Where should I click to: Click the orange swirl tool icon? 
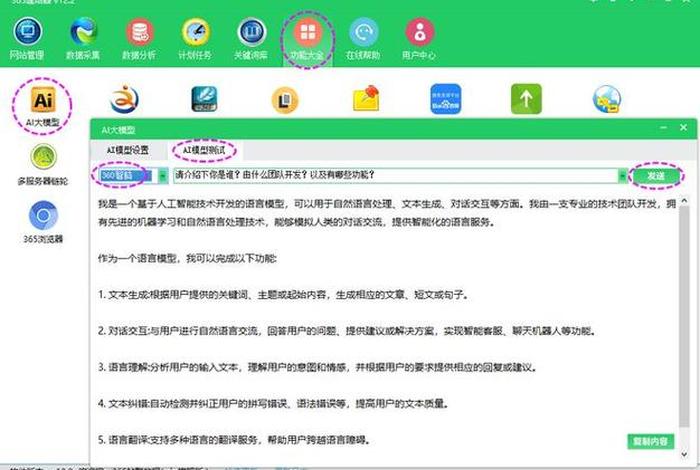point(124,99)
